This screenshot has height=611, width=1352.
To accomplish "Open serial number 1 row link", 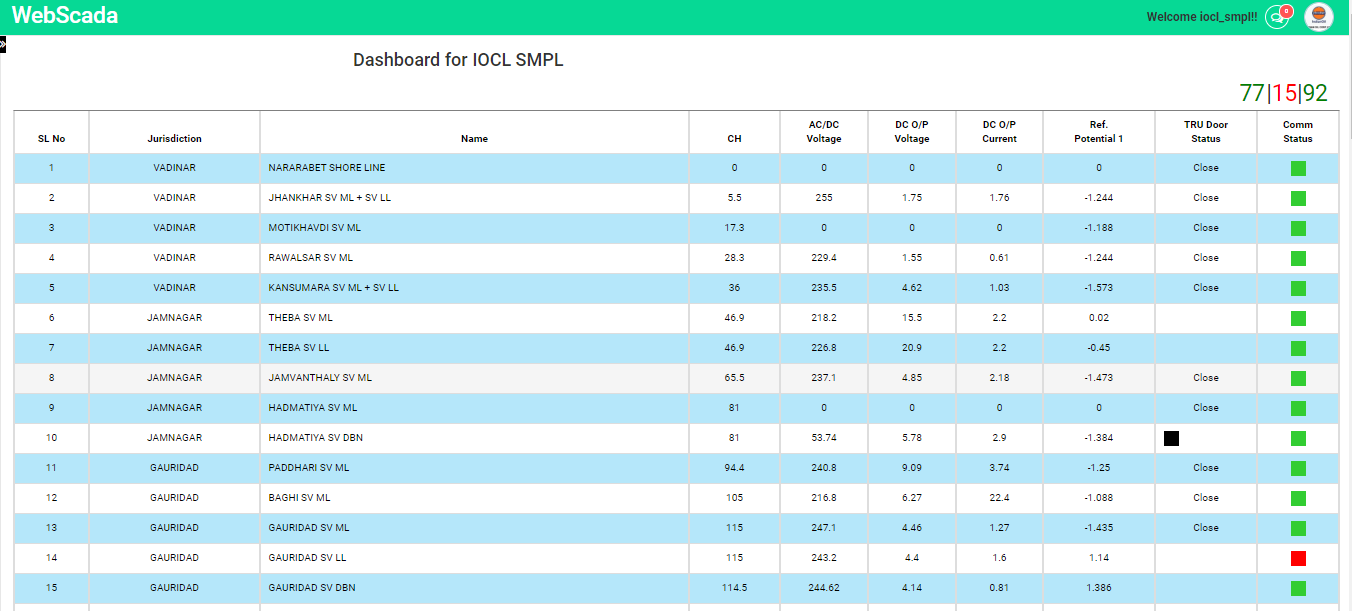I will coord(51,168).
